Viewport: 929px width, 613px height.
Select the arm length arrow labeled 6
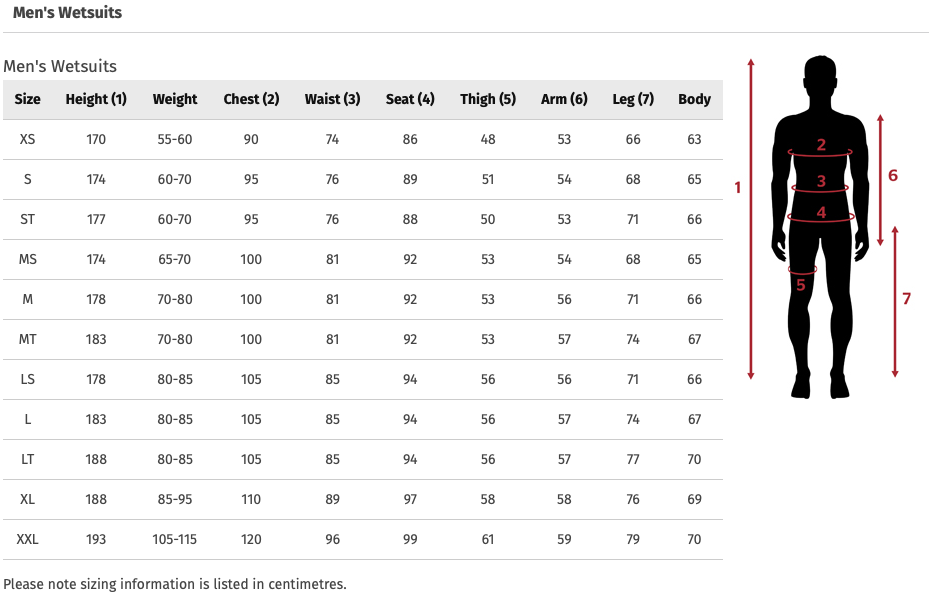point(880,180)
